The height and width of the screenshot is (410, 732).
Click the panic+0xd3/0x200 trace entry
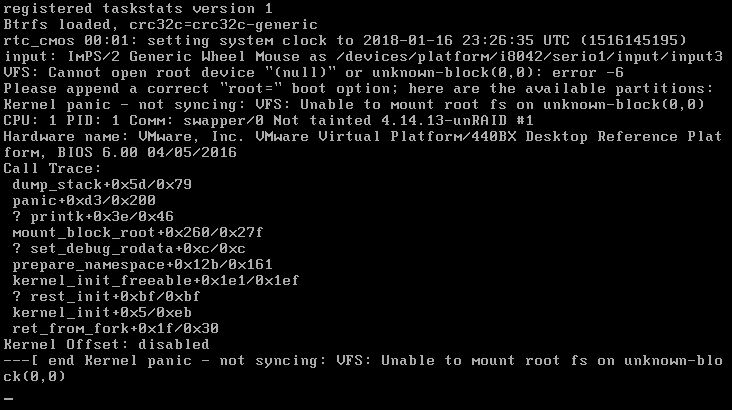point(84,200)
